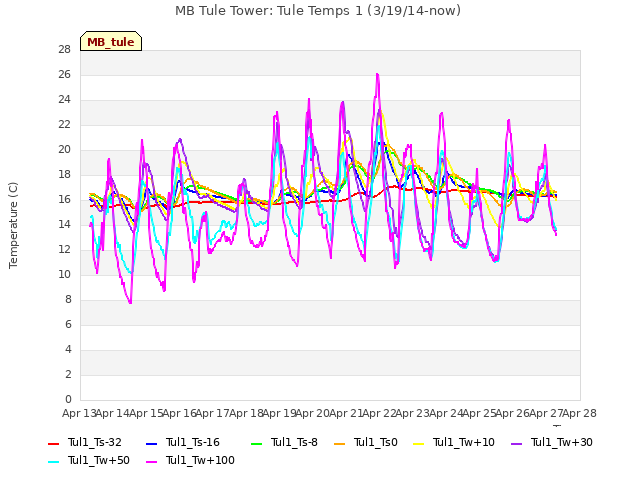Click the blue Tul1_Ts-16 legend swatch
The width and height of the screenshot is (640, 480).
[151, 443]
